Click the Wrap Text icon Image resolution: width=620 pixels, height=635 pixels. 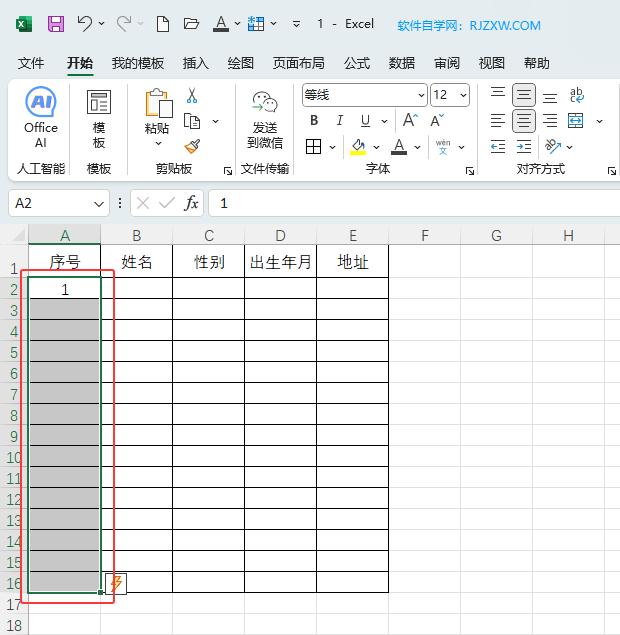(x=576, y=95)
